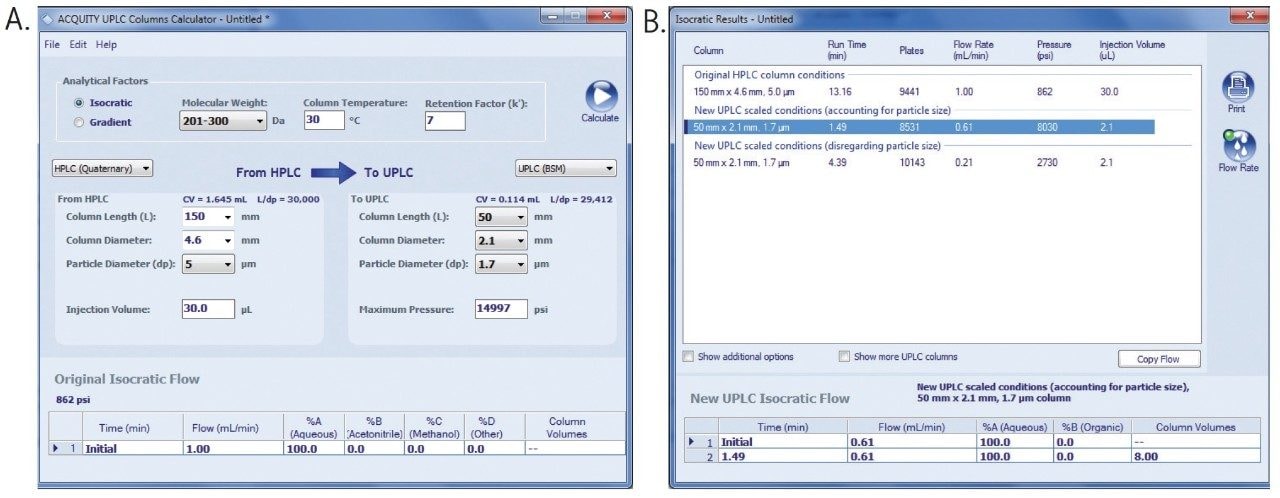Image resolution: width=1280 pixels, height=498 pixels.
Task: Click the Copy Flow button
Action: pos(1158,359)
